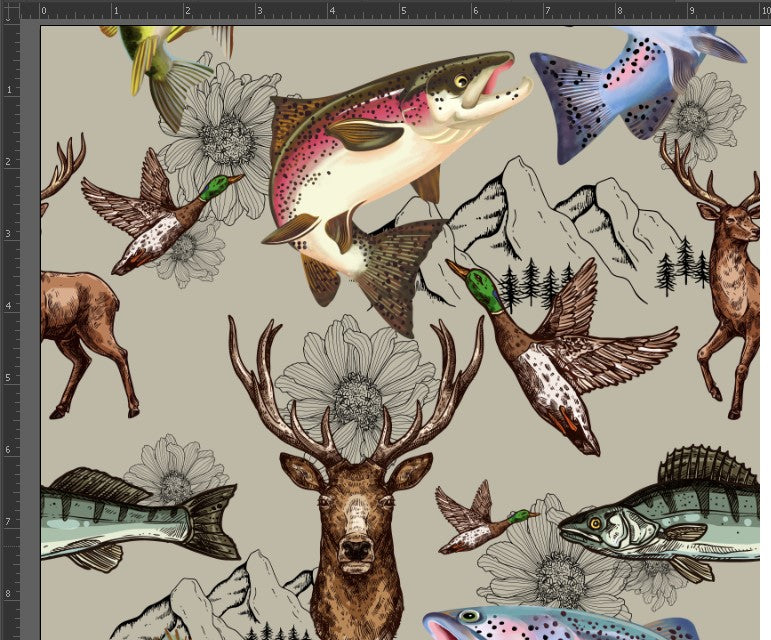The image size is (771, 640).
Task: Click the 3 mark on horizontal ruler
Action: pyautogui.click(x=260, y=10)
